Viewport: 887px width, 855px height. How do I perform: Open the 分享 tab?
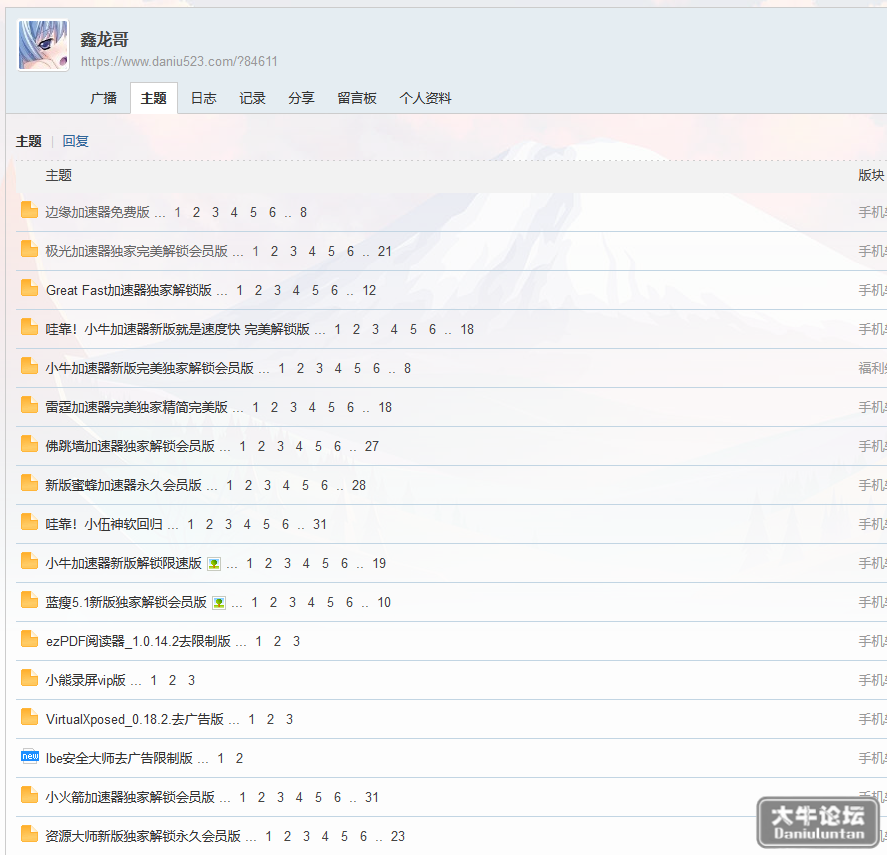(x=302, y=98)
